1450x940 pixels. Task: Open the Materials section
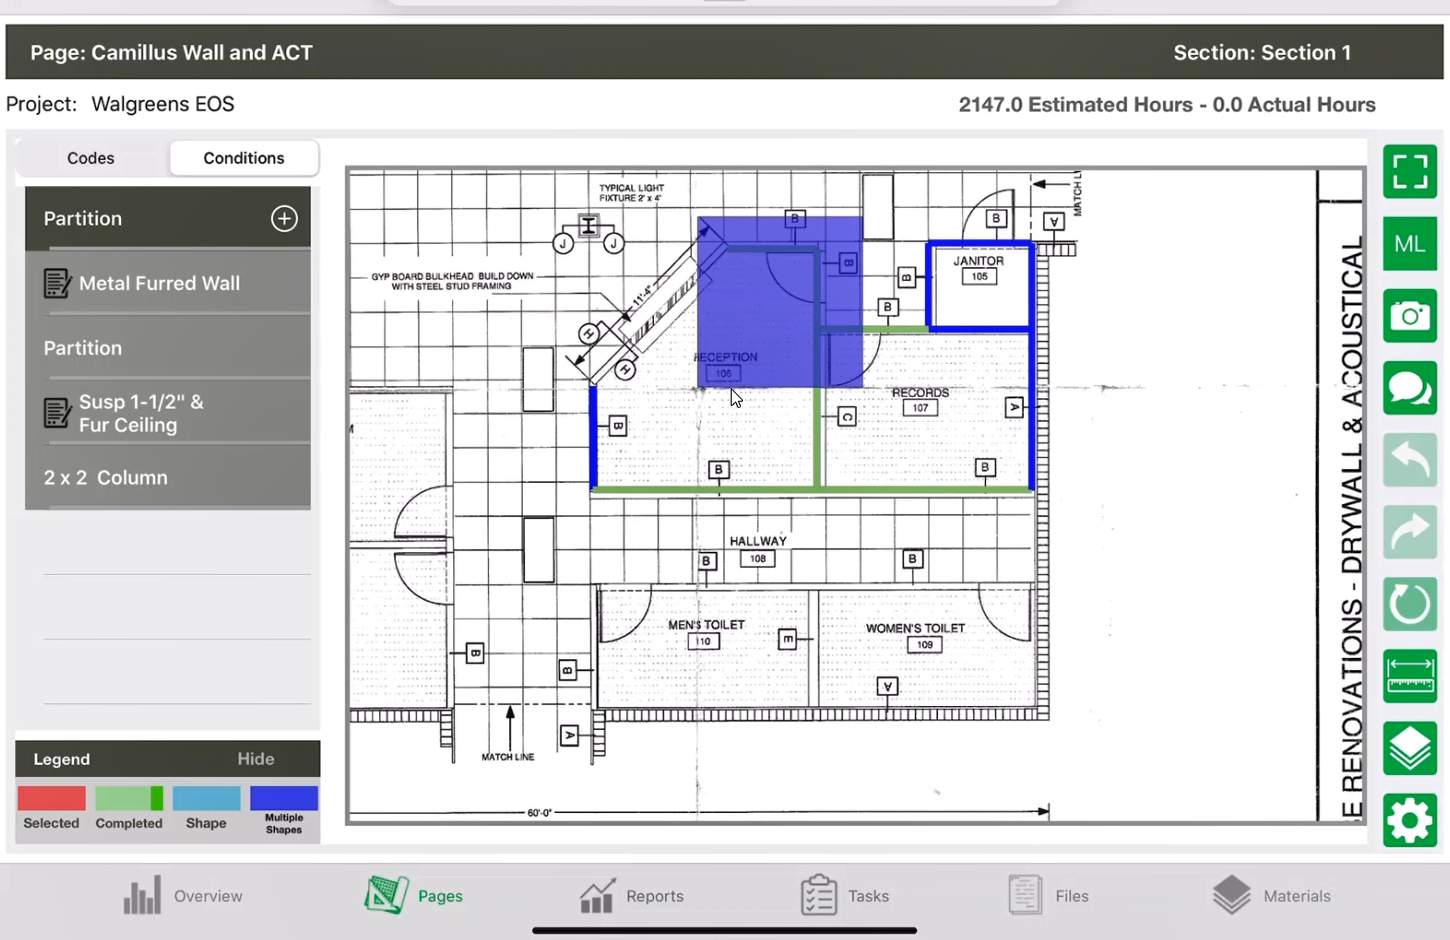coord(1272,896)
